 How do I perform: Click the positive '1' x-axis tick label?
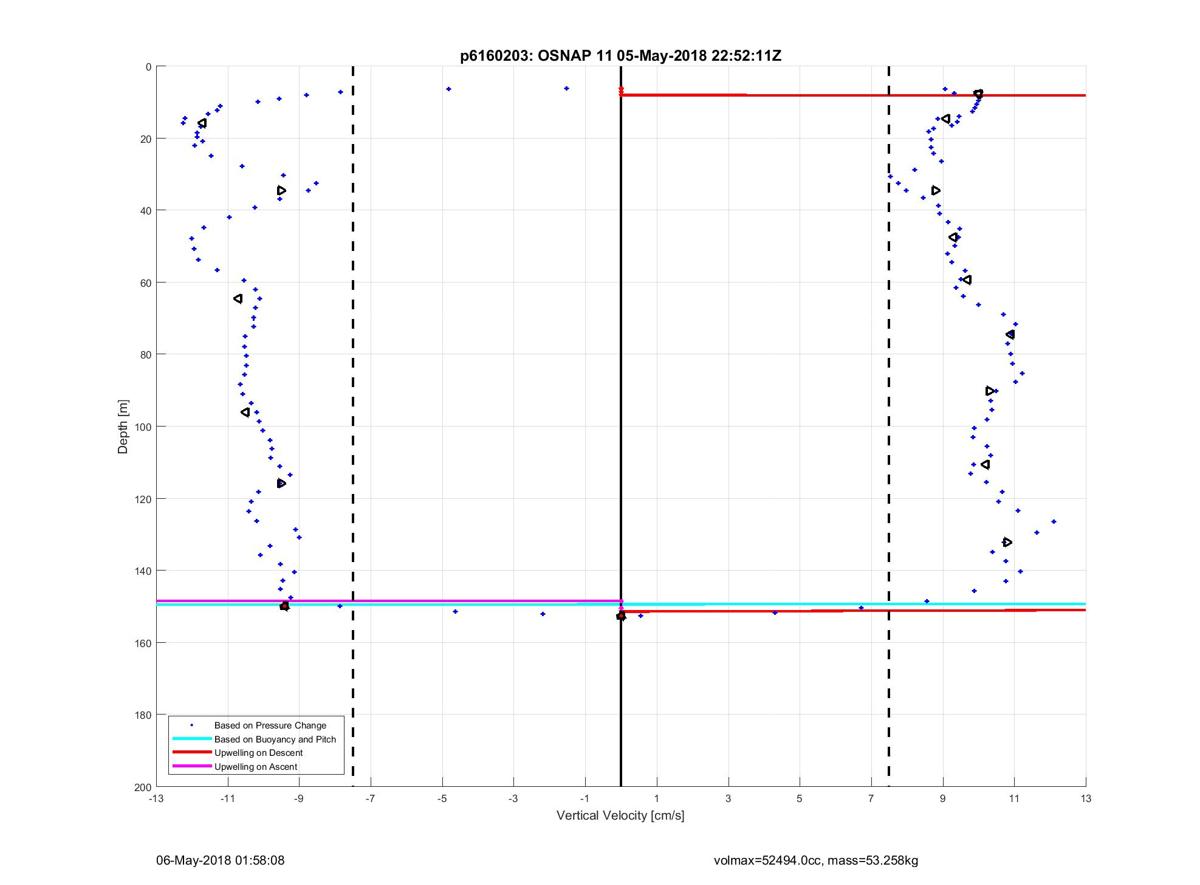[656, 799]
